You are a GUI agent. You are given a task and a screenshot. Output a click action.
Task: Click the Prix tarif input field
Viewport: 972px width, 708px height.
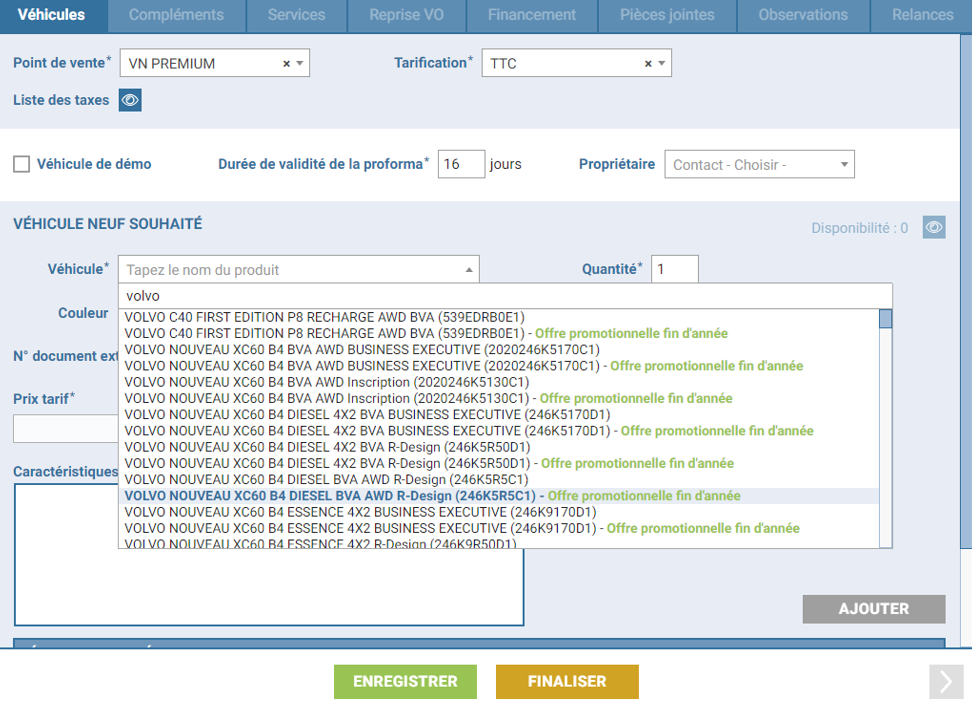pyautogui.click(x=66, y=428)
